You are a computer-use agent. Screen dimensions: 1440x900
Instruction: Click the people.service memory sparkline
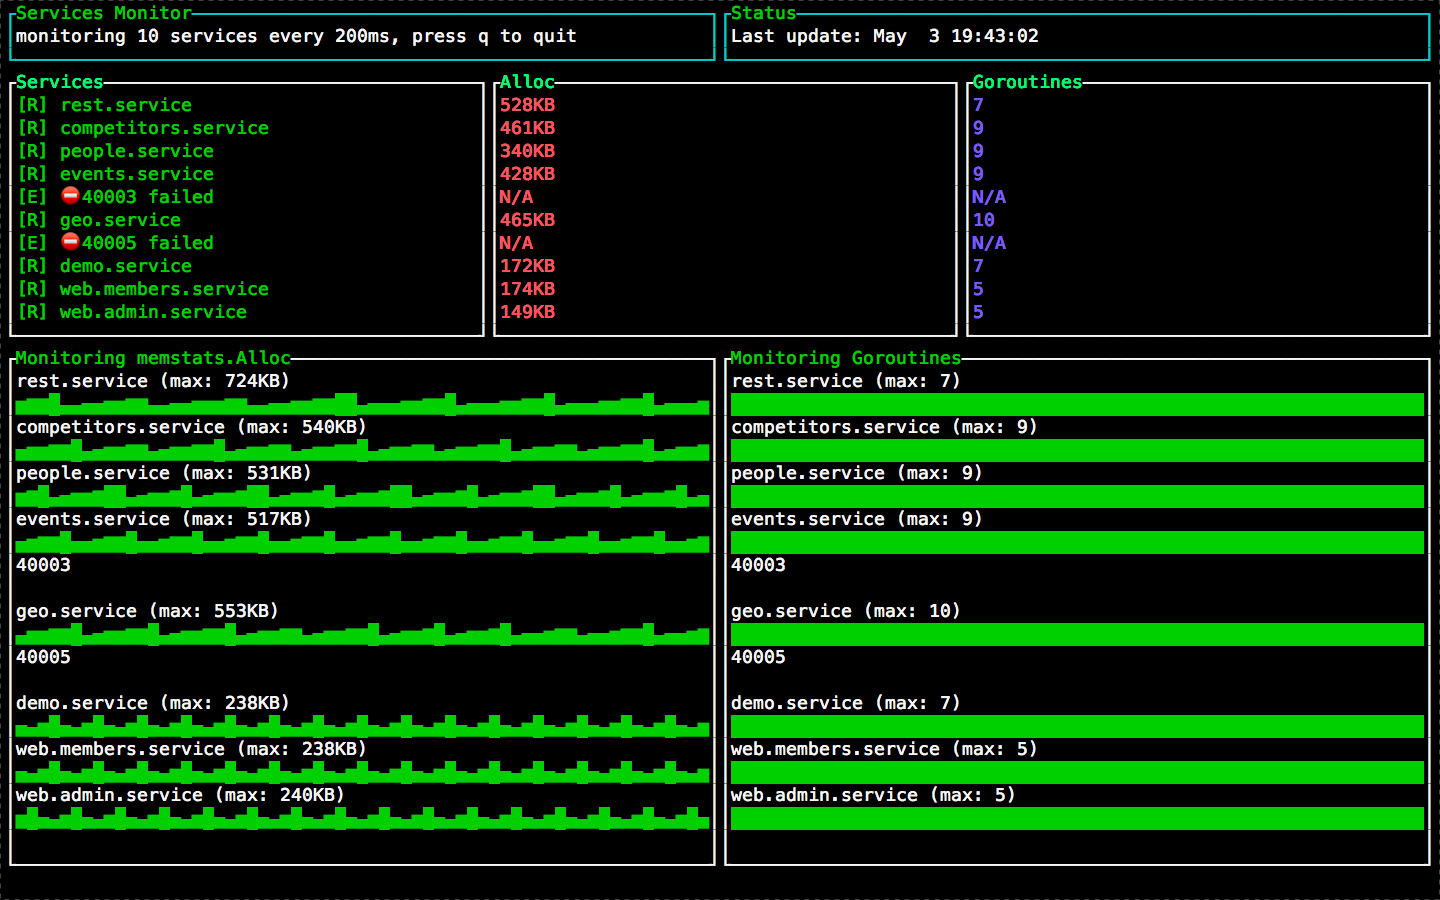tap(362, 496)
